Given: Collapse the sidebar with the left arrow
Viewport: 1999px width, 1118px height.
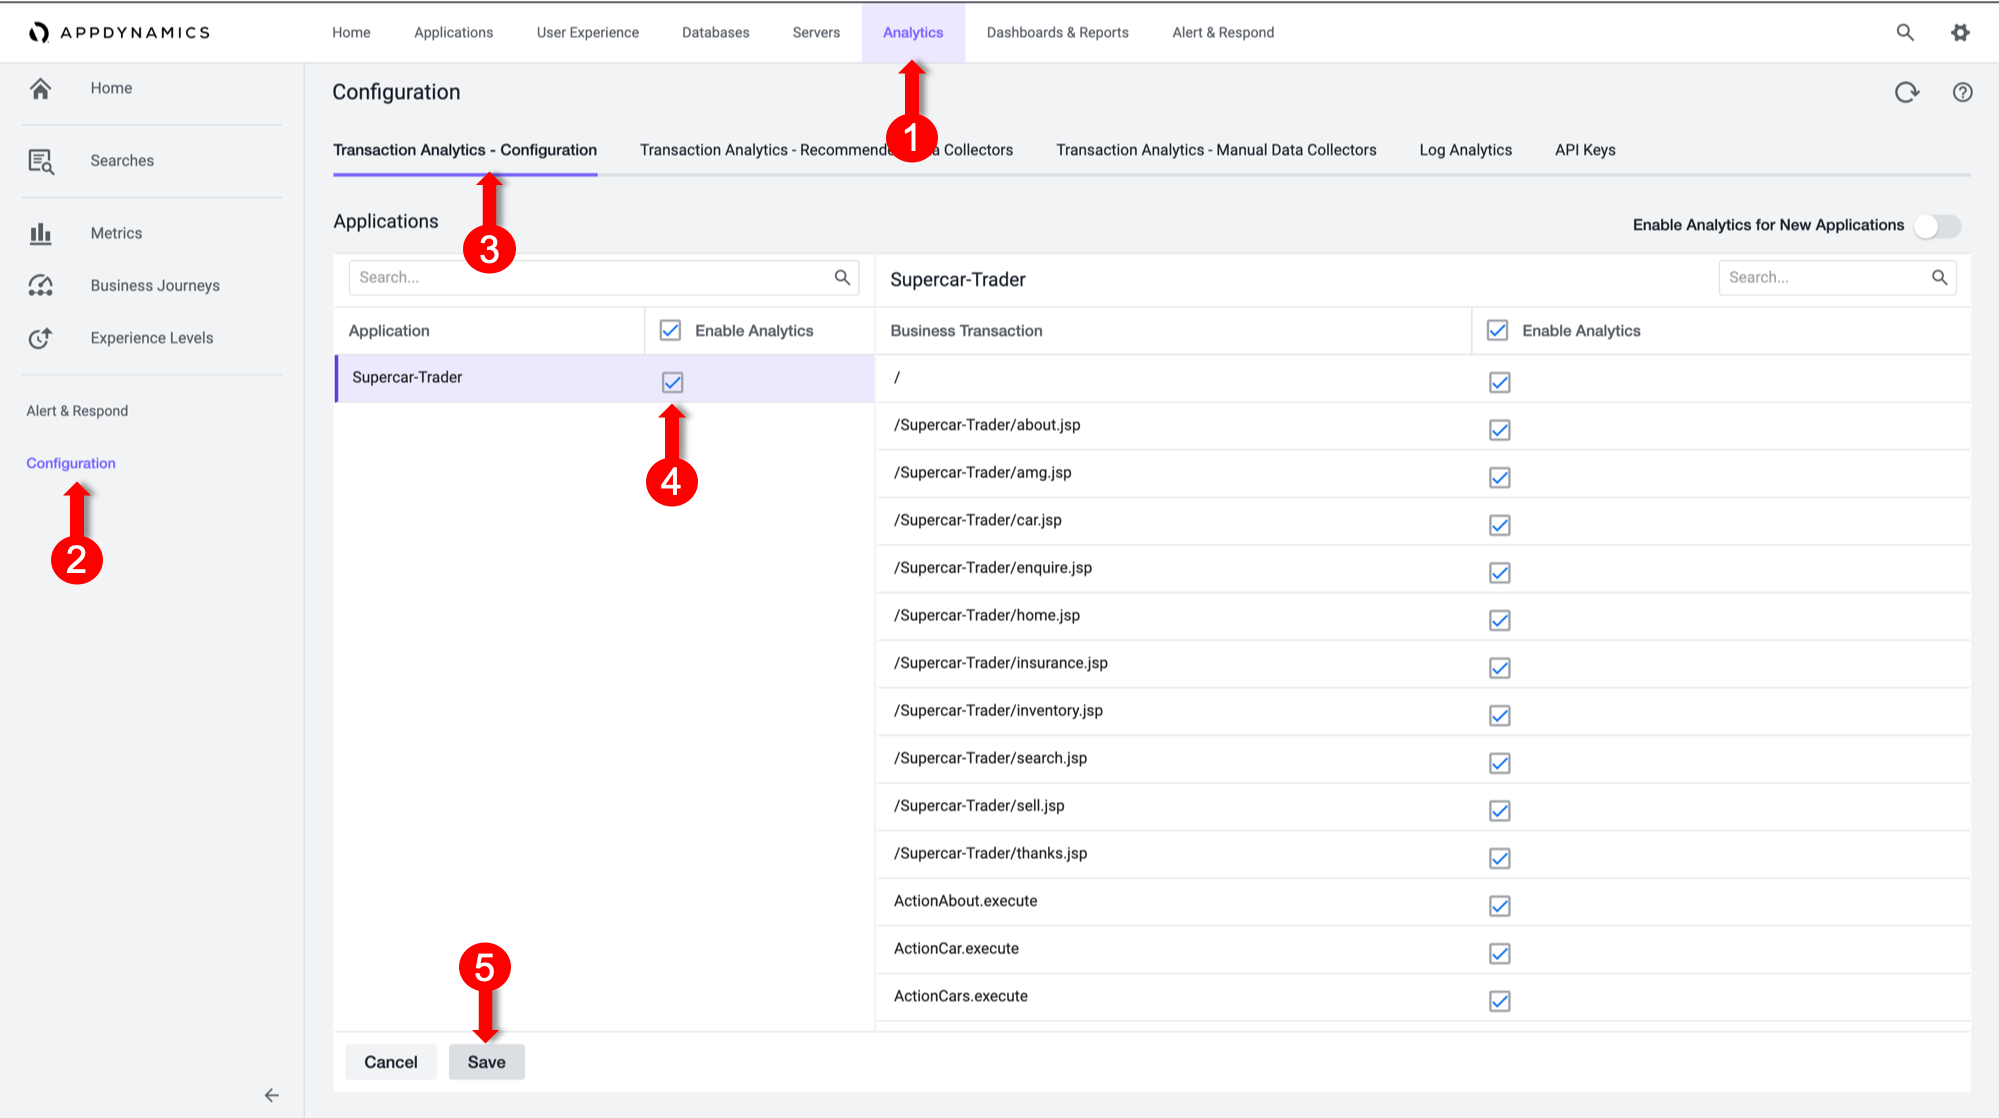Looking at the screenshot, I should [271, 1095].
